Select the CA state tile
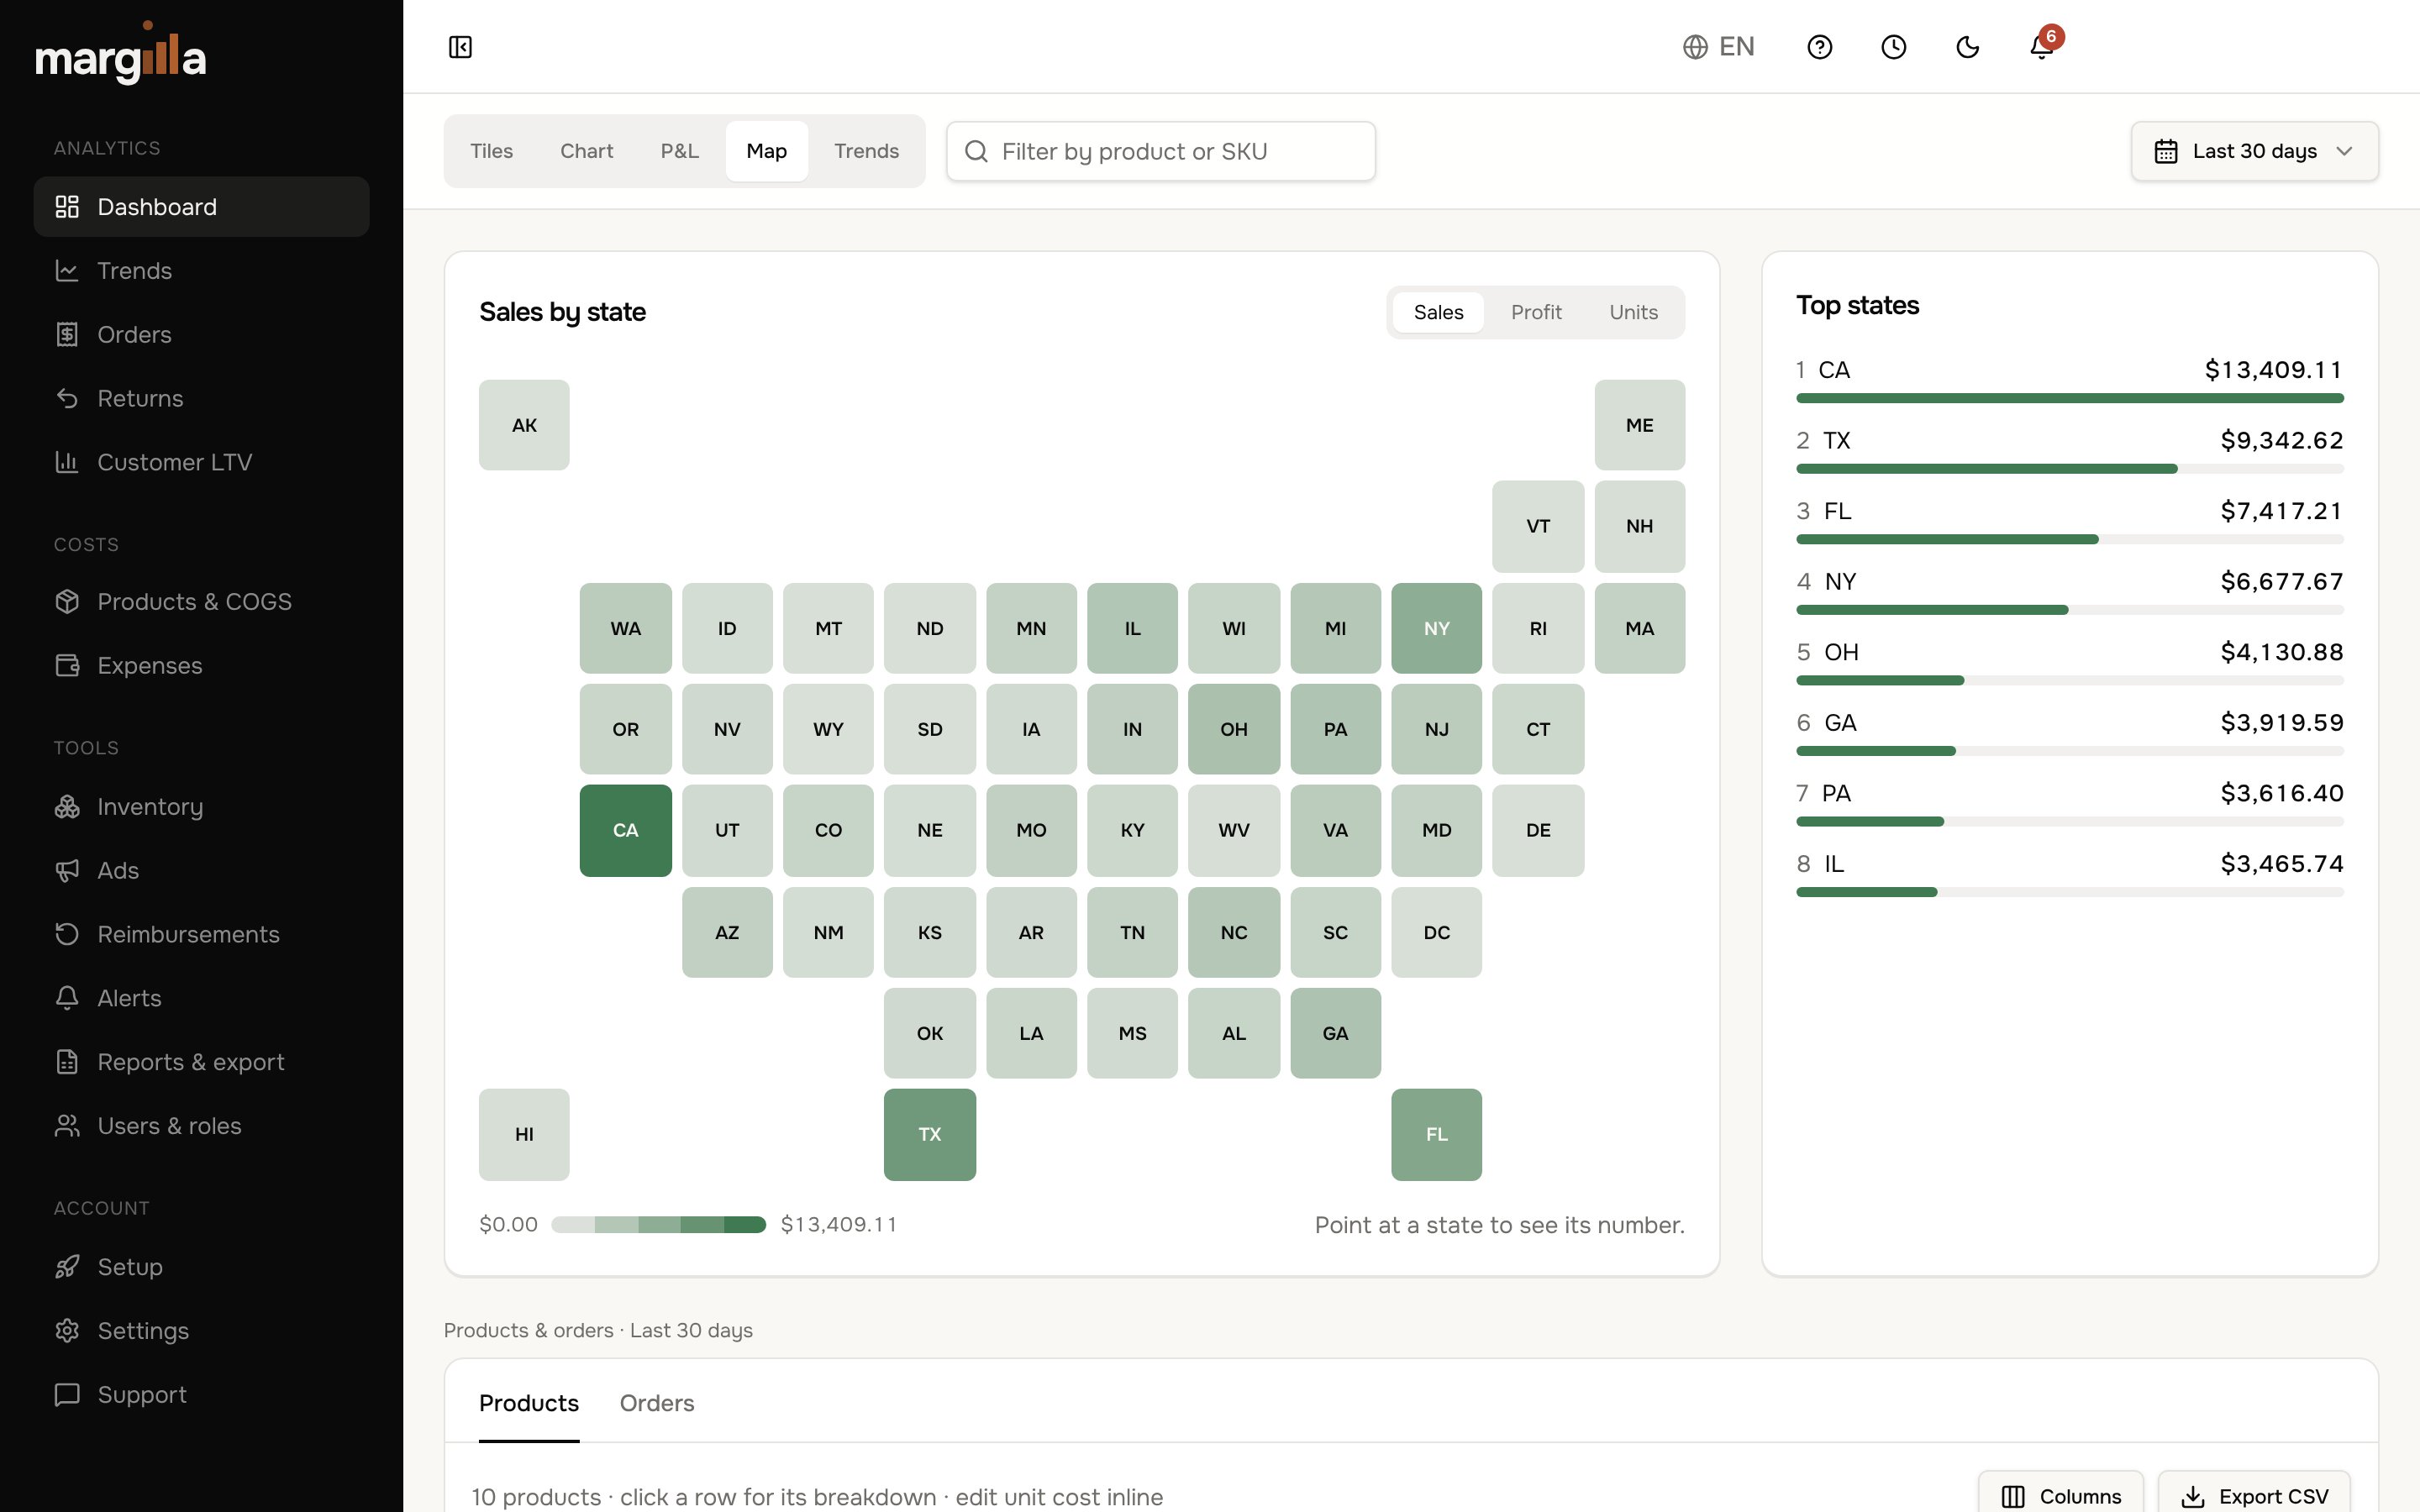The image size is (2420, 1512). 625,830
